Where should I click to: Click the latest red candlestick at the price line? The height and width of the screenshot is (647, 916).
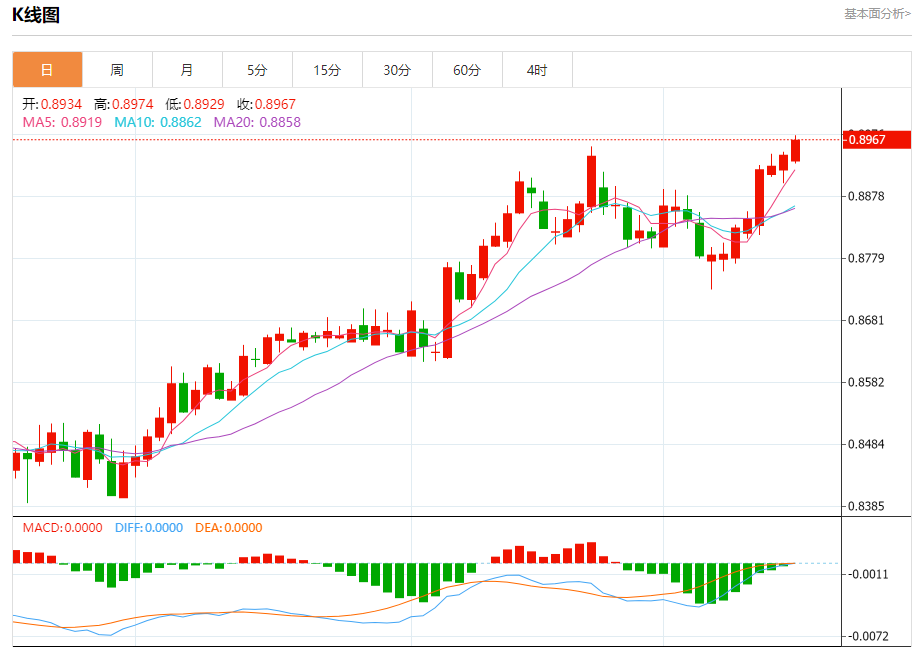point(795,151)
